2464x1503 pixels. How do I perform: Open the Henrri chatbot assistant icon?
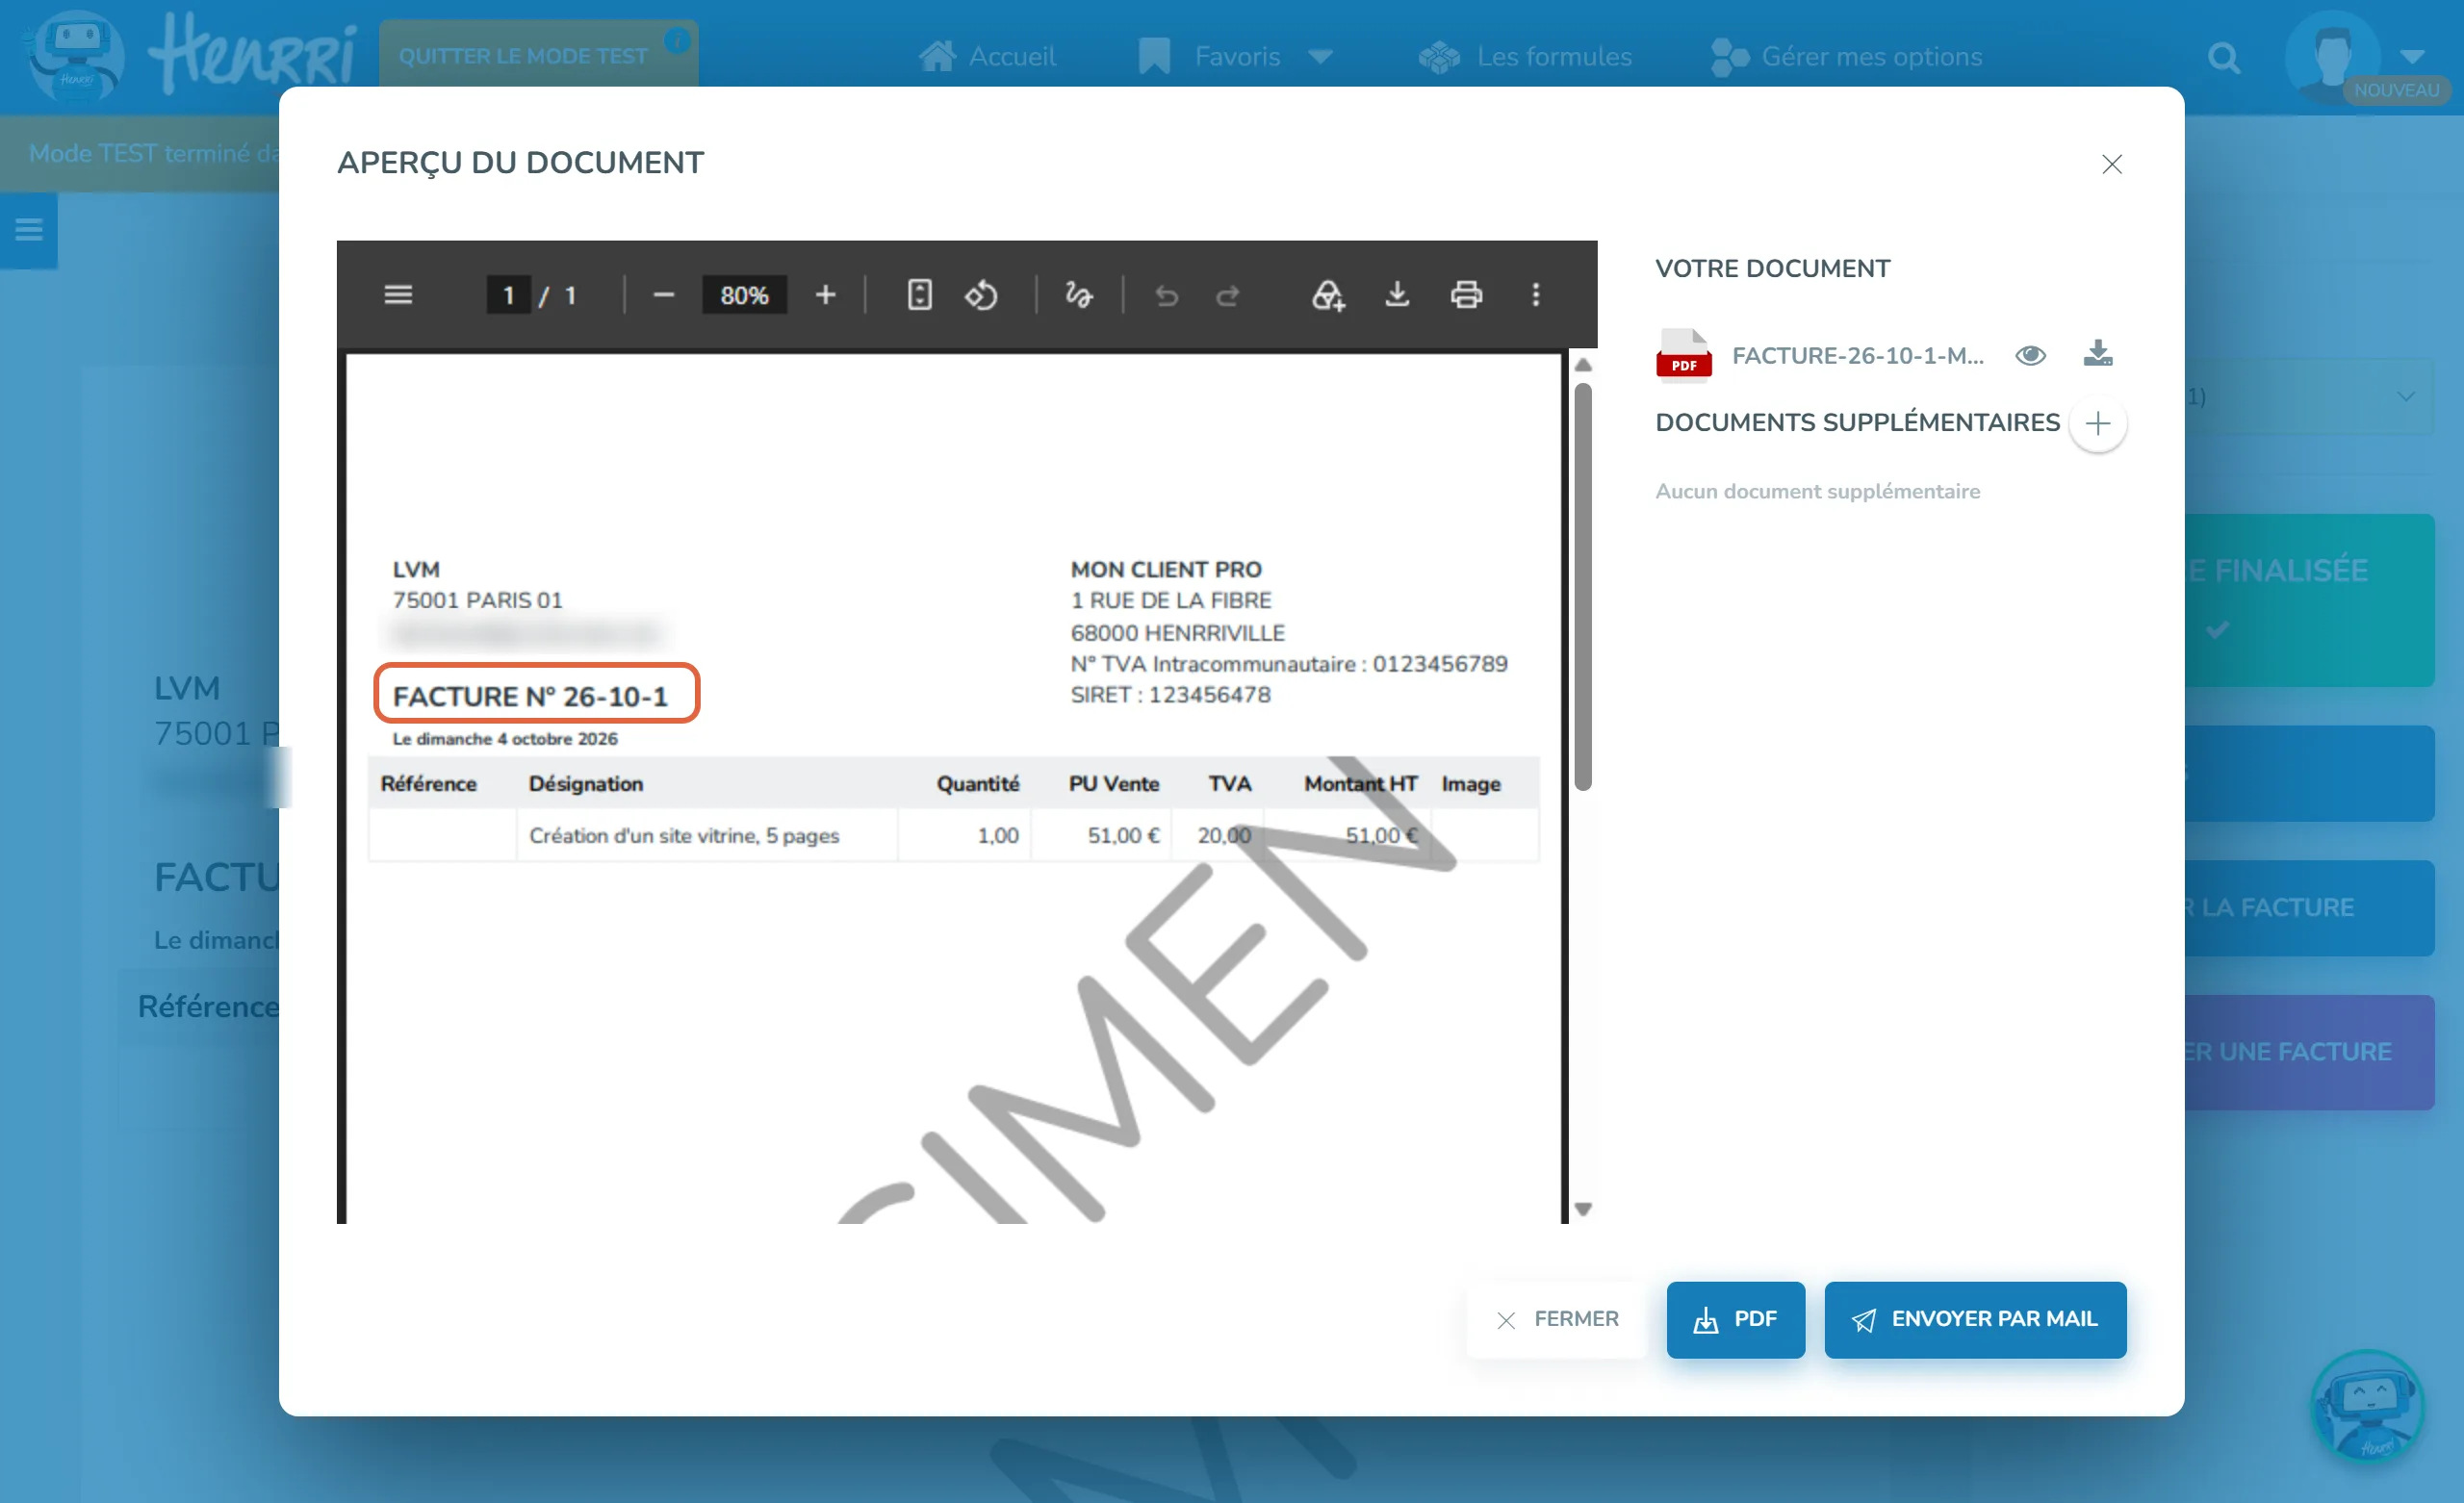coord(2367,1406)
